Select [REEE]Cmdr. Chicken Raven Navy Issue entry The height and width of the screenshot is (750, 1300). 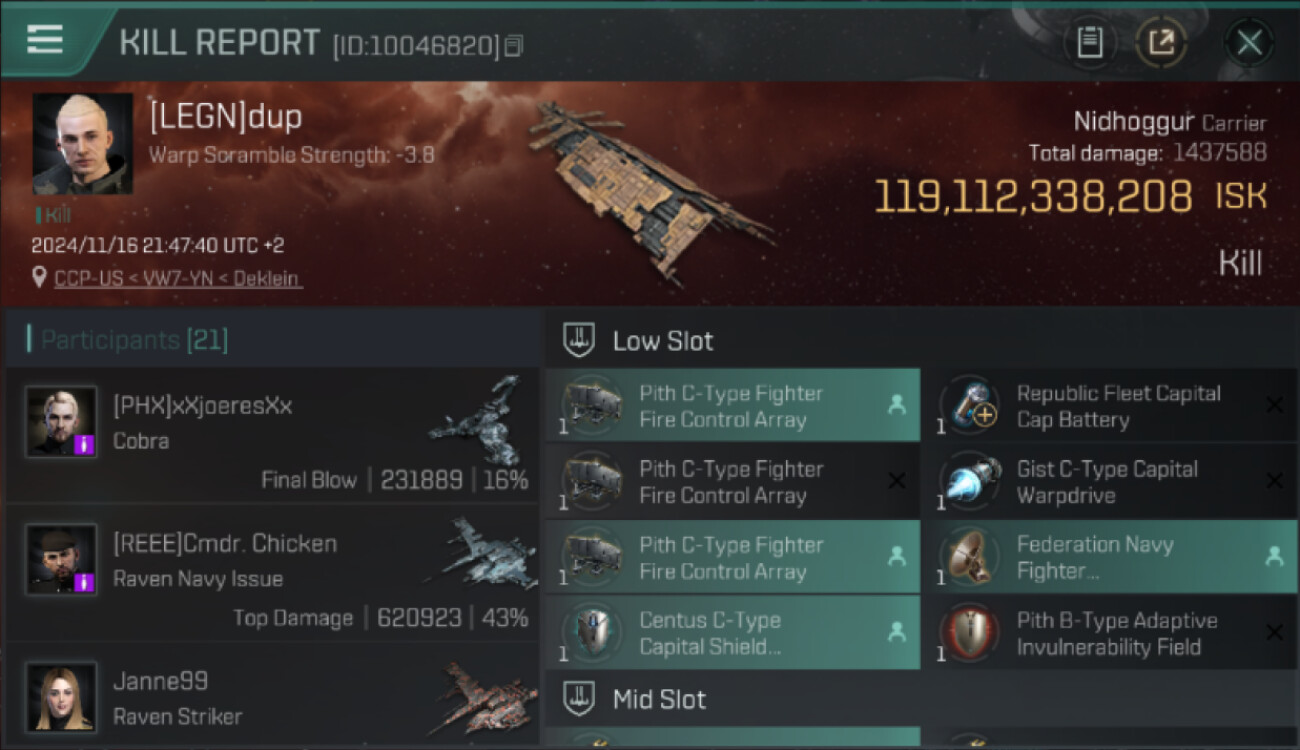coord(272,573)
